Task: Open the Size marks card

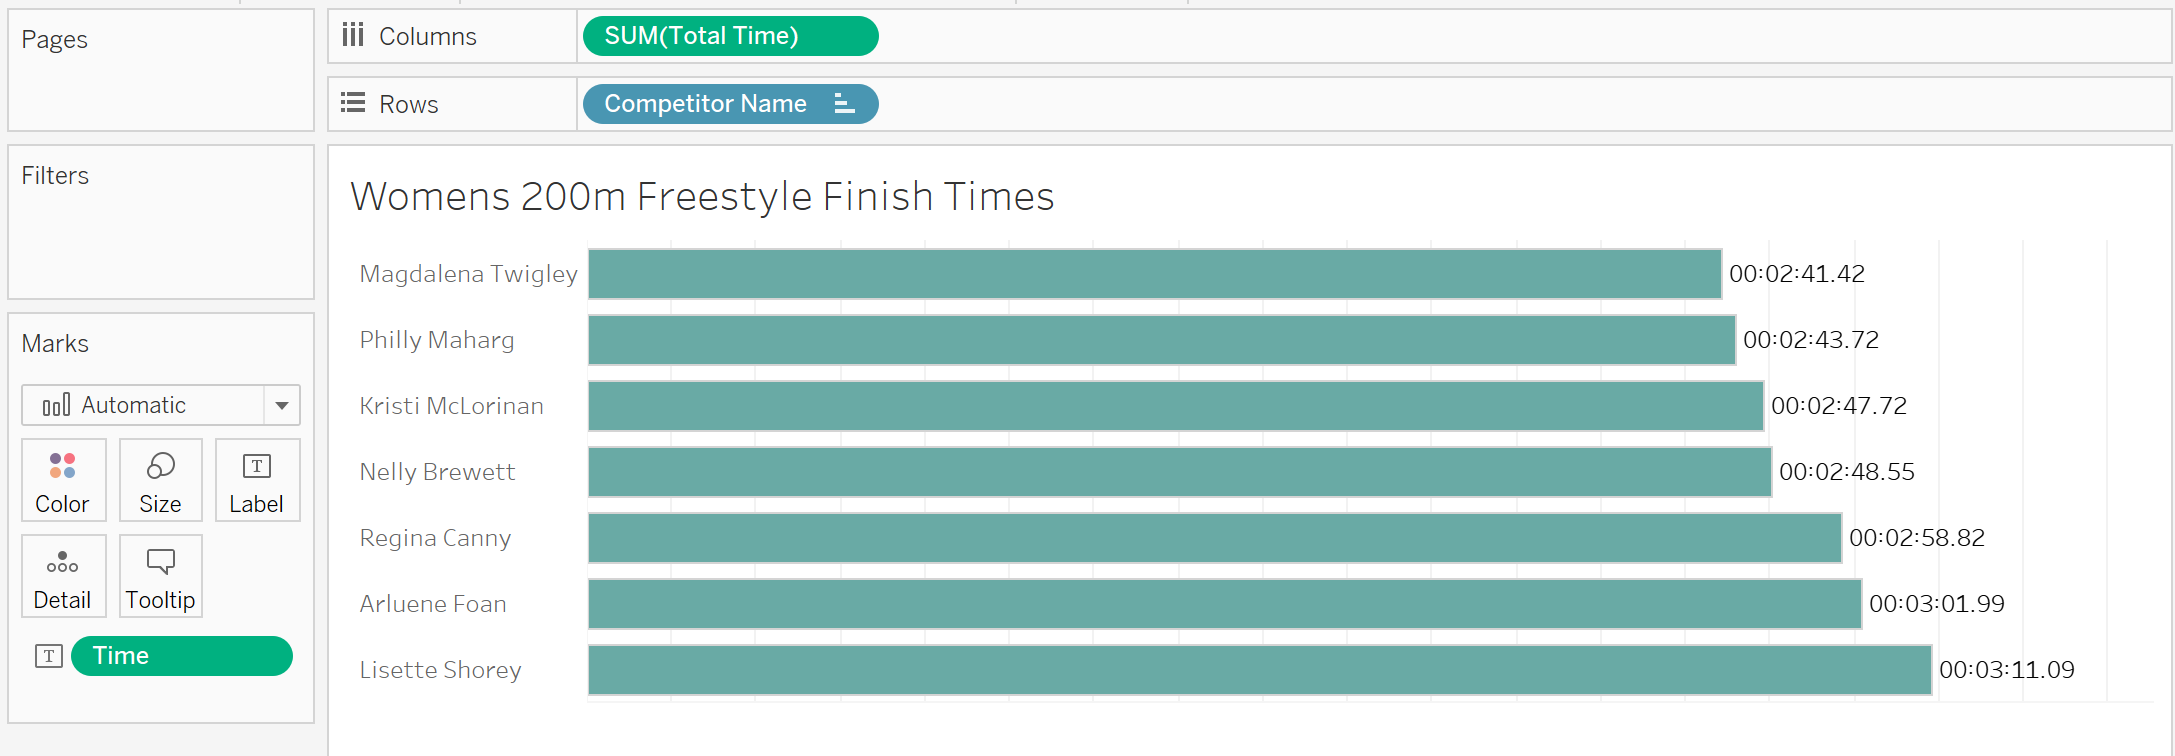Action: pos(160,480)
